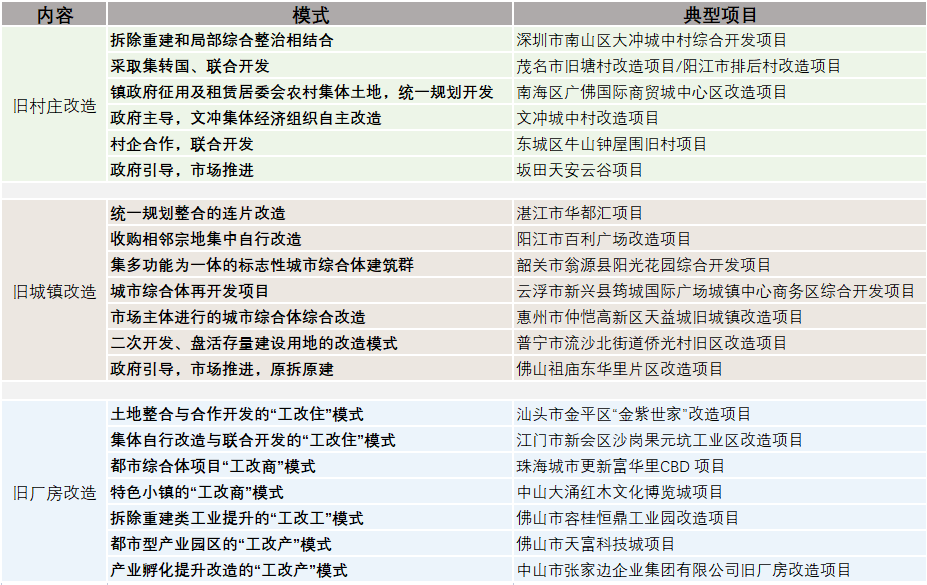Image resolution: width=927 pixels, height=585 pixels.
Task: Select the 坂田天安云谷项目 cell
Action: click(x=579, y=170)
